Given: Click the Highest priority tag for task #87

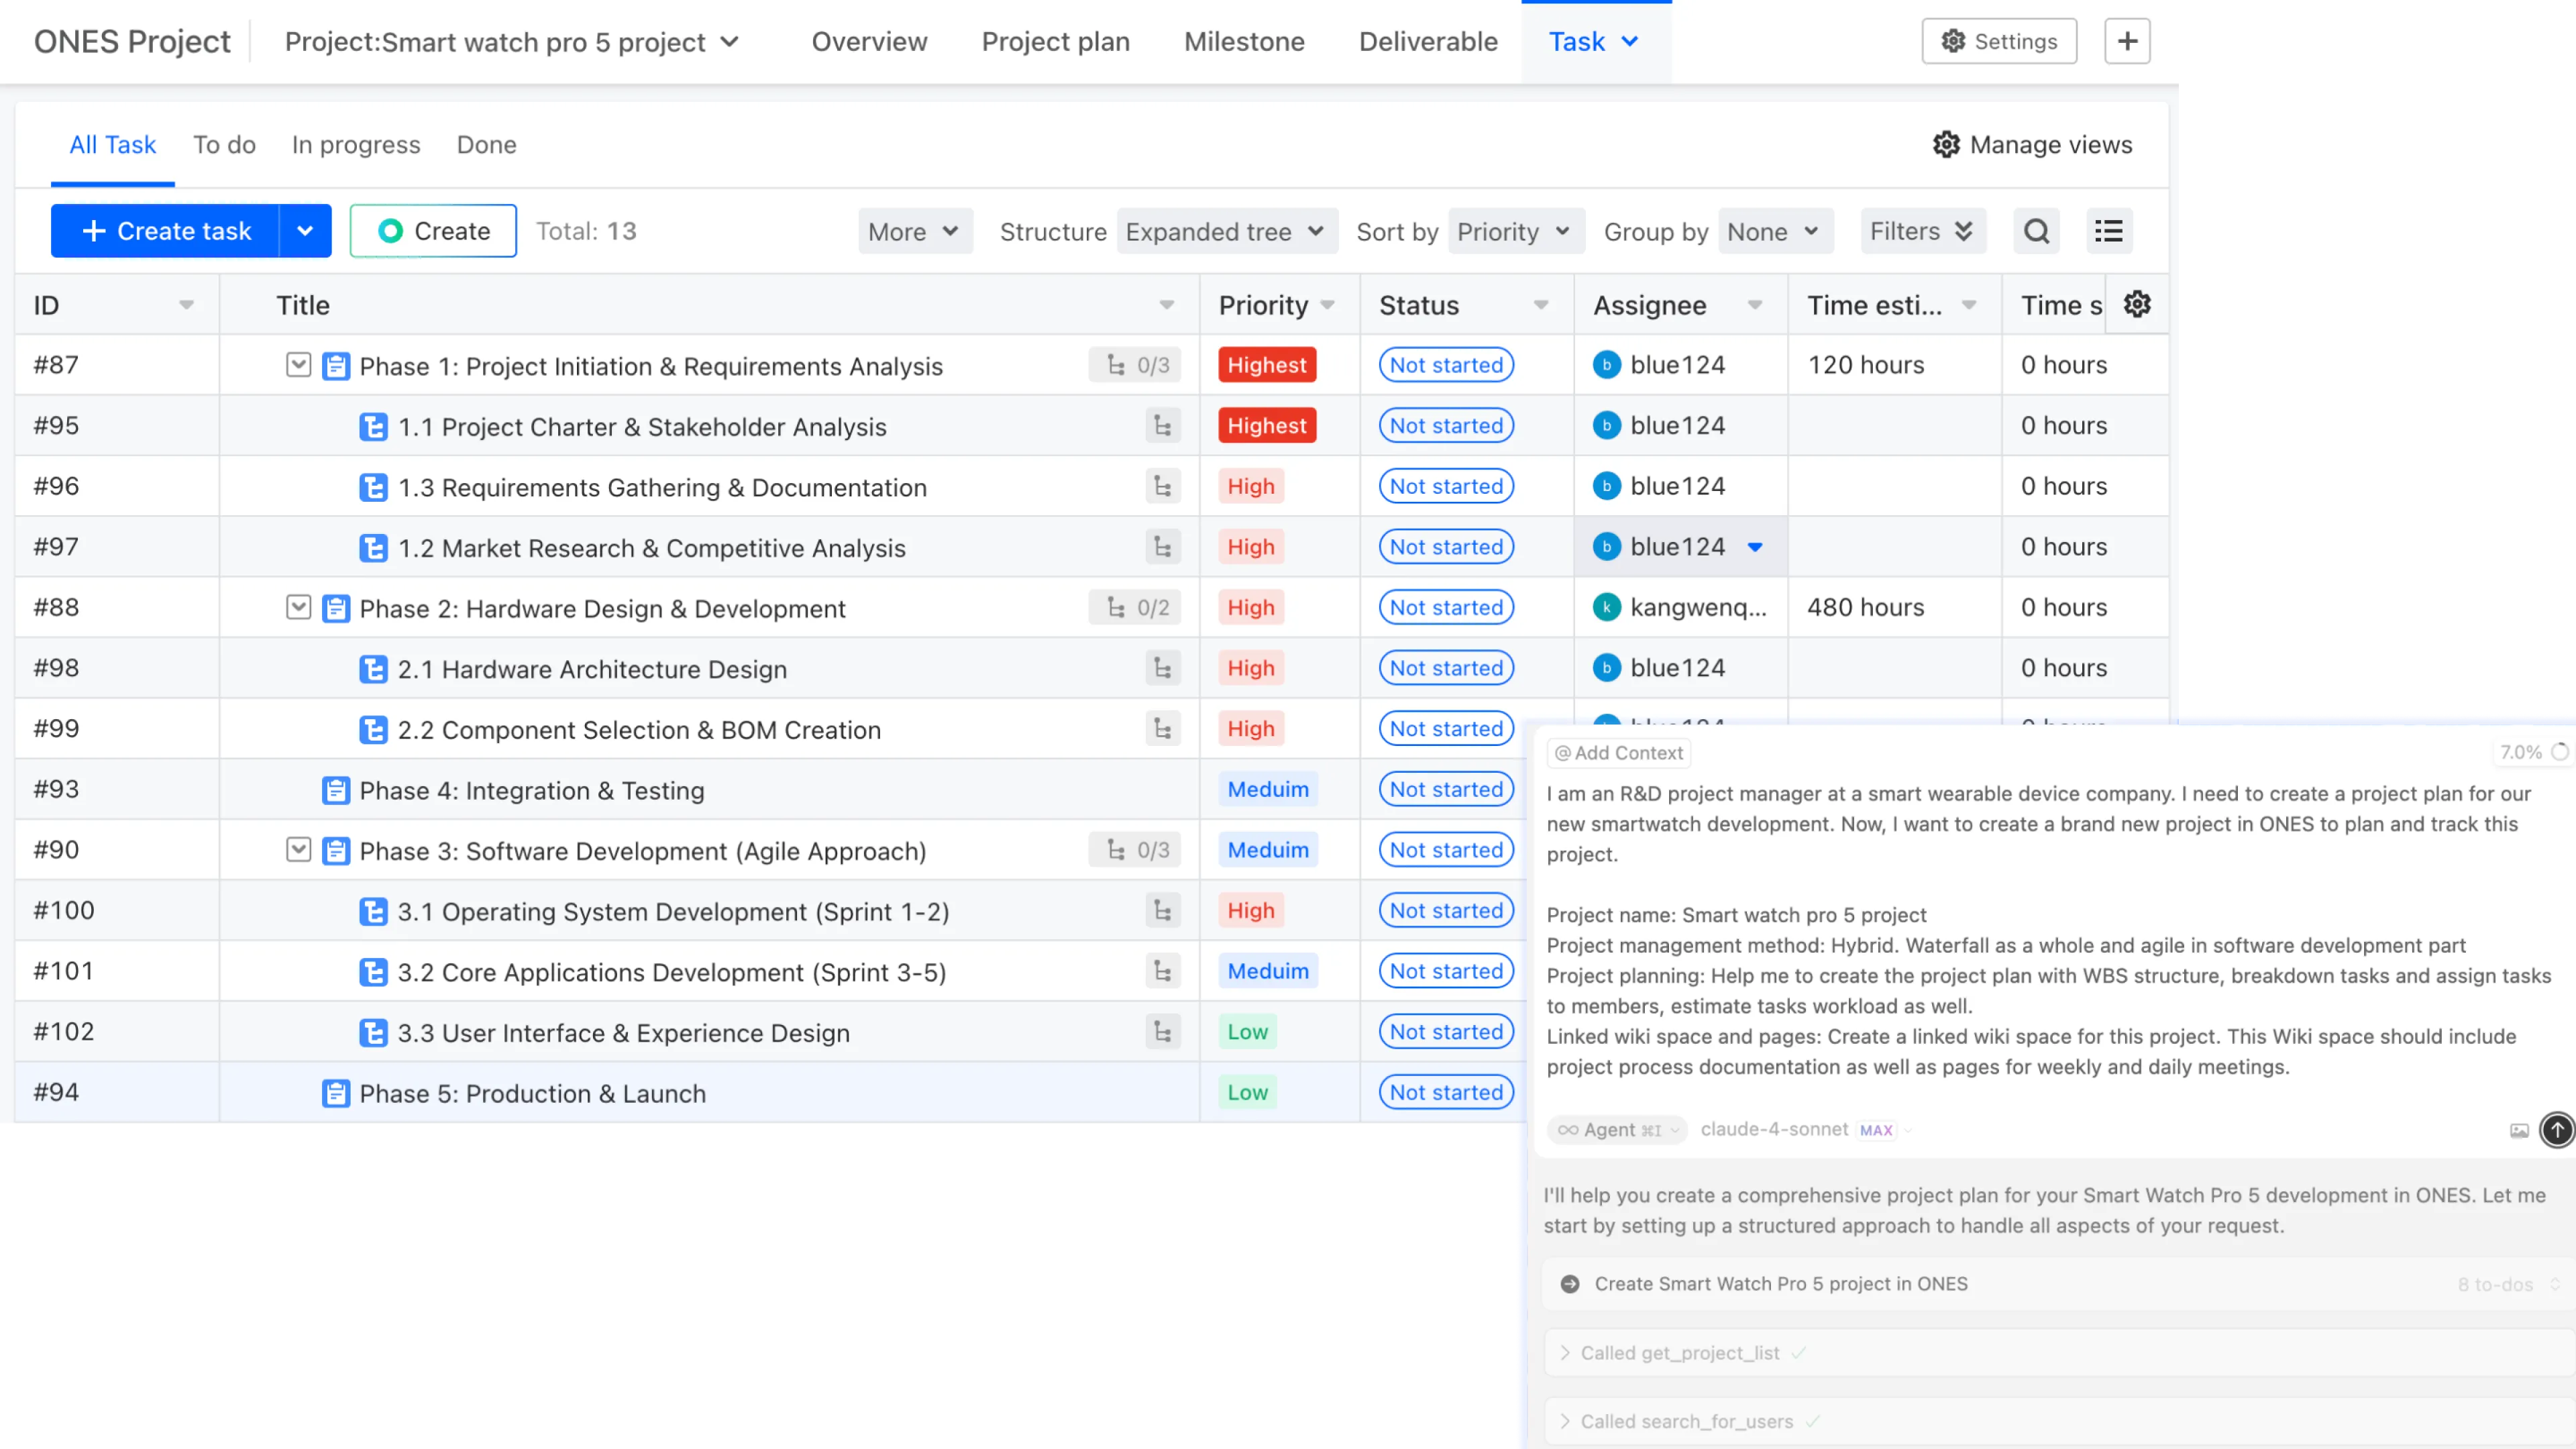Looking at the screenshot, I should coord(1267,365).
